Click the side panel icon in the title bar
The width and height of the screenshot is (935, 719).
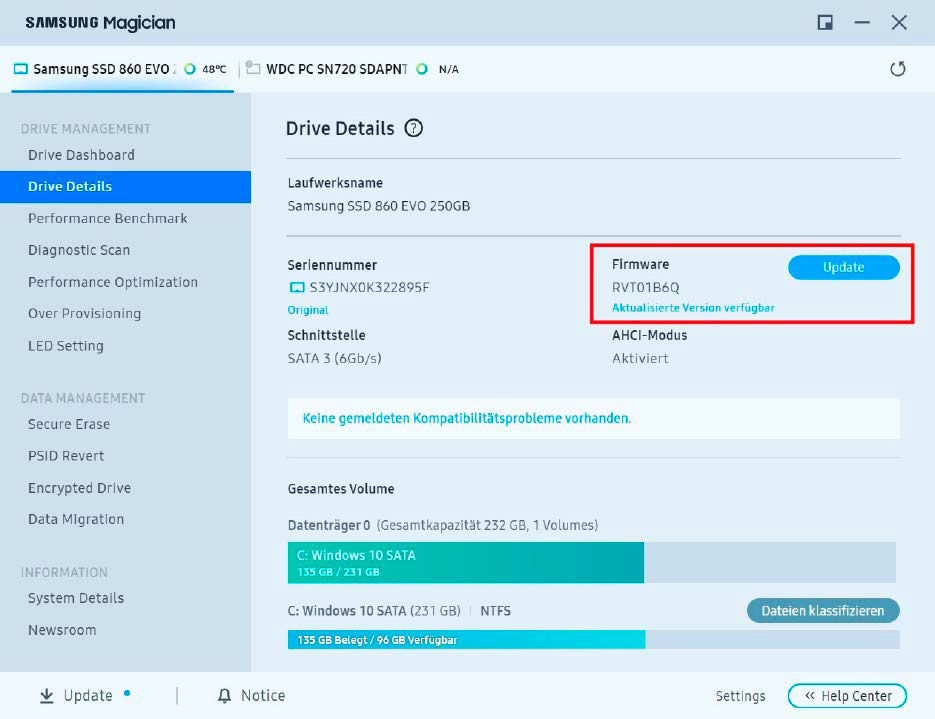826,21
